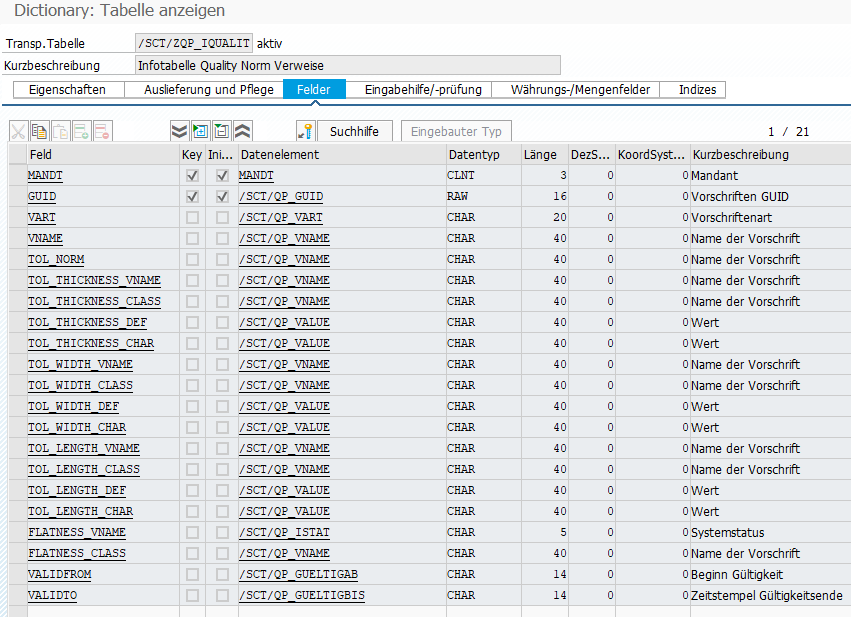Viewport: 851px width, 617px height.
Task: Click the expand all icon in toolbar
Action: pos(179,131)
